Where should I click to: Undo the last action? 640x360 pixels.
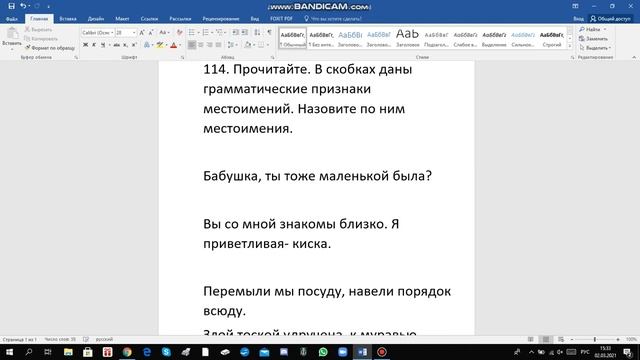tap(23, 6)
